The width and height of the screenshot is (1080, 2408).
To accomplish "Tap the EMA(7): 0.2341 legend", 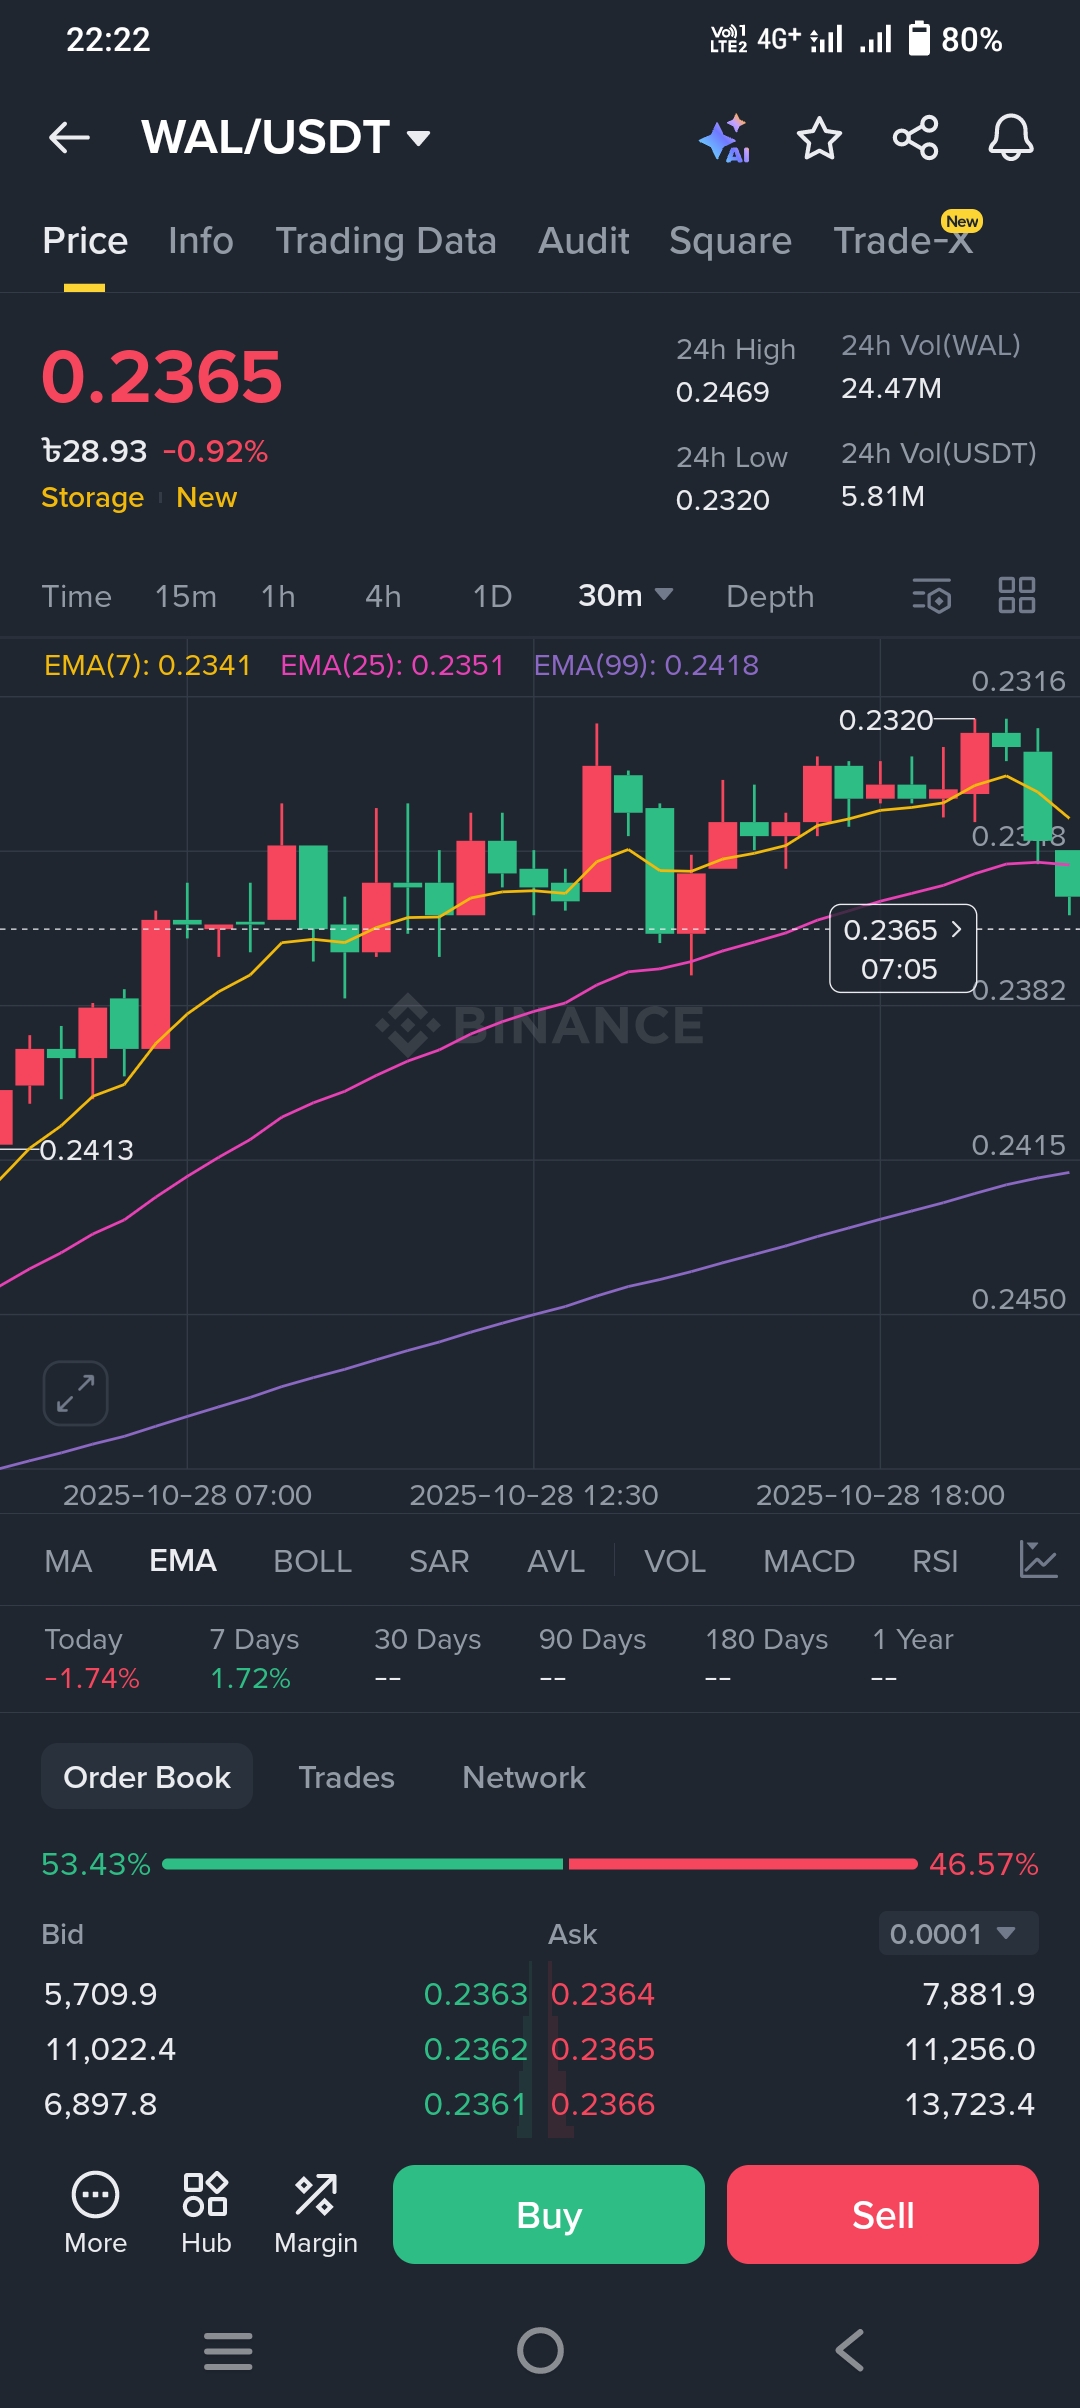I will 147,665.
